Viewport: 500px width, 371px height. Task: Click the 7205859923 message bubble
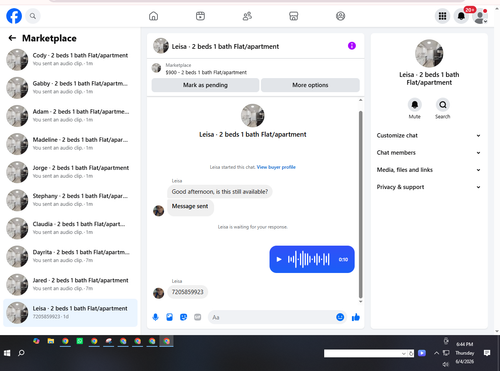point(187,292)
